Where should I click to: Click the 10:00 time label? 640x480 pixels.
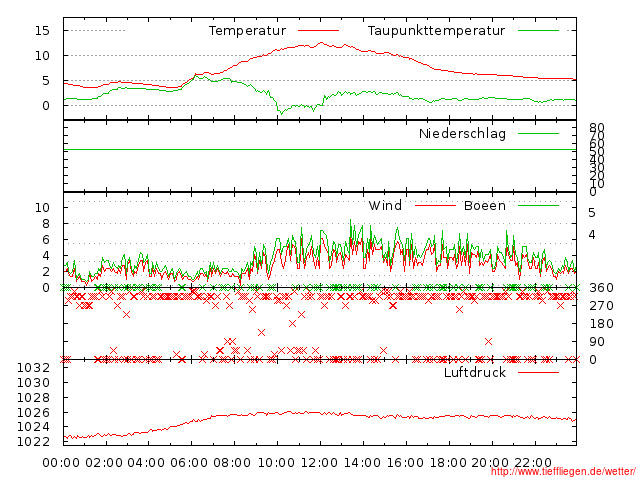point(277,463)
